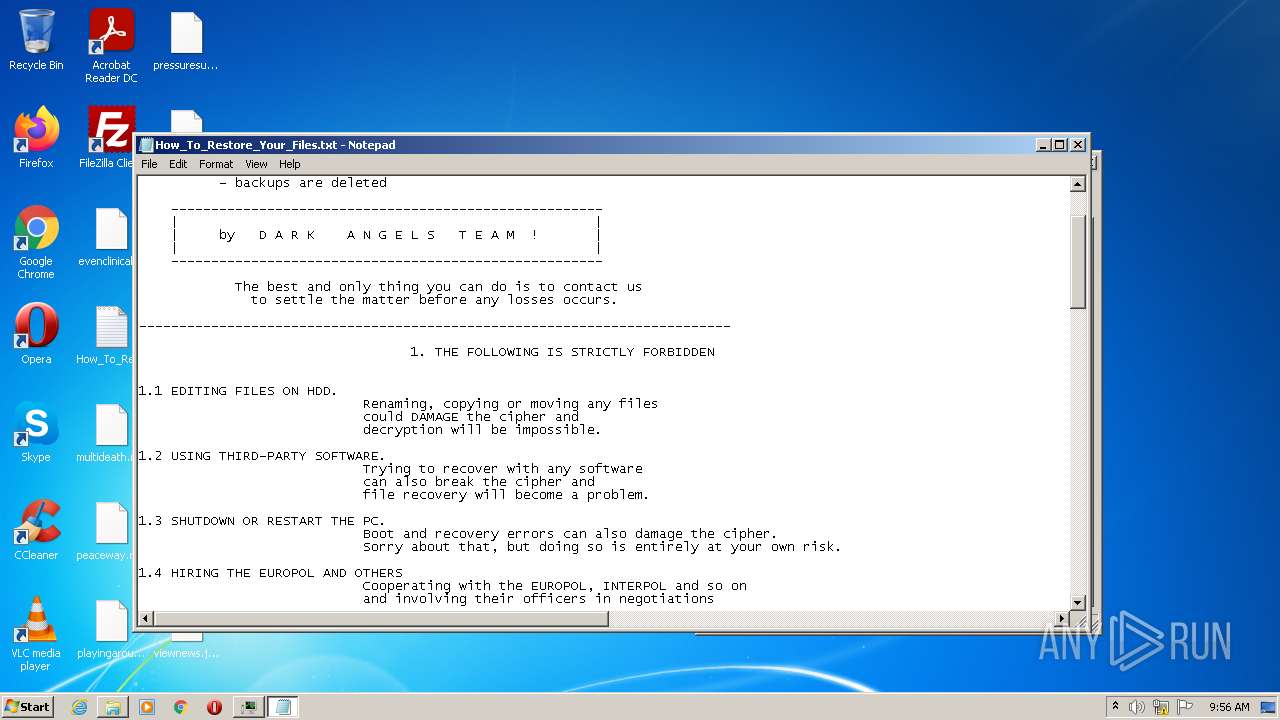Maximize the Notepad window

click(1060, 145)
